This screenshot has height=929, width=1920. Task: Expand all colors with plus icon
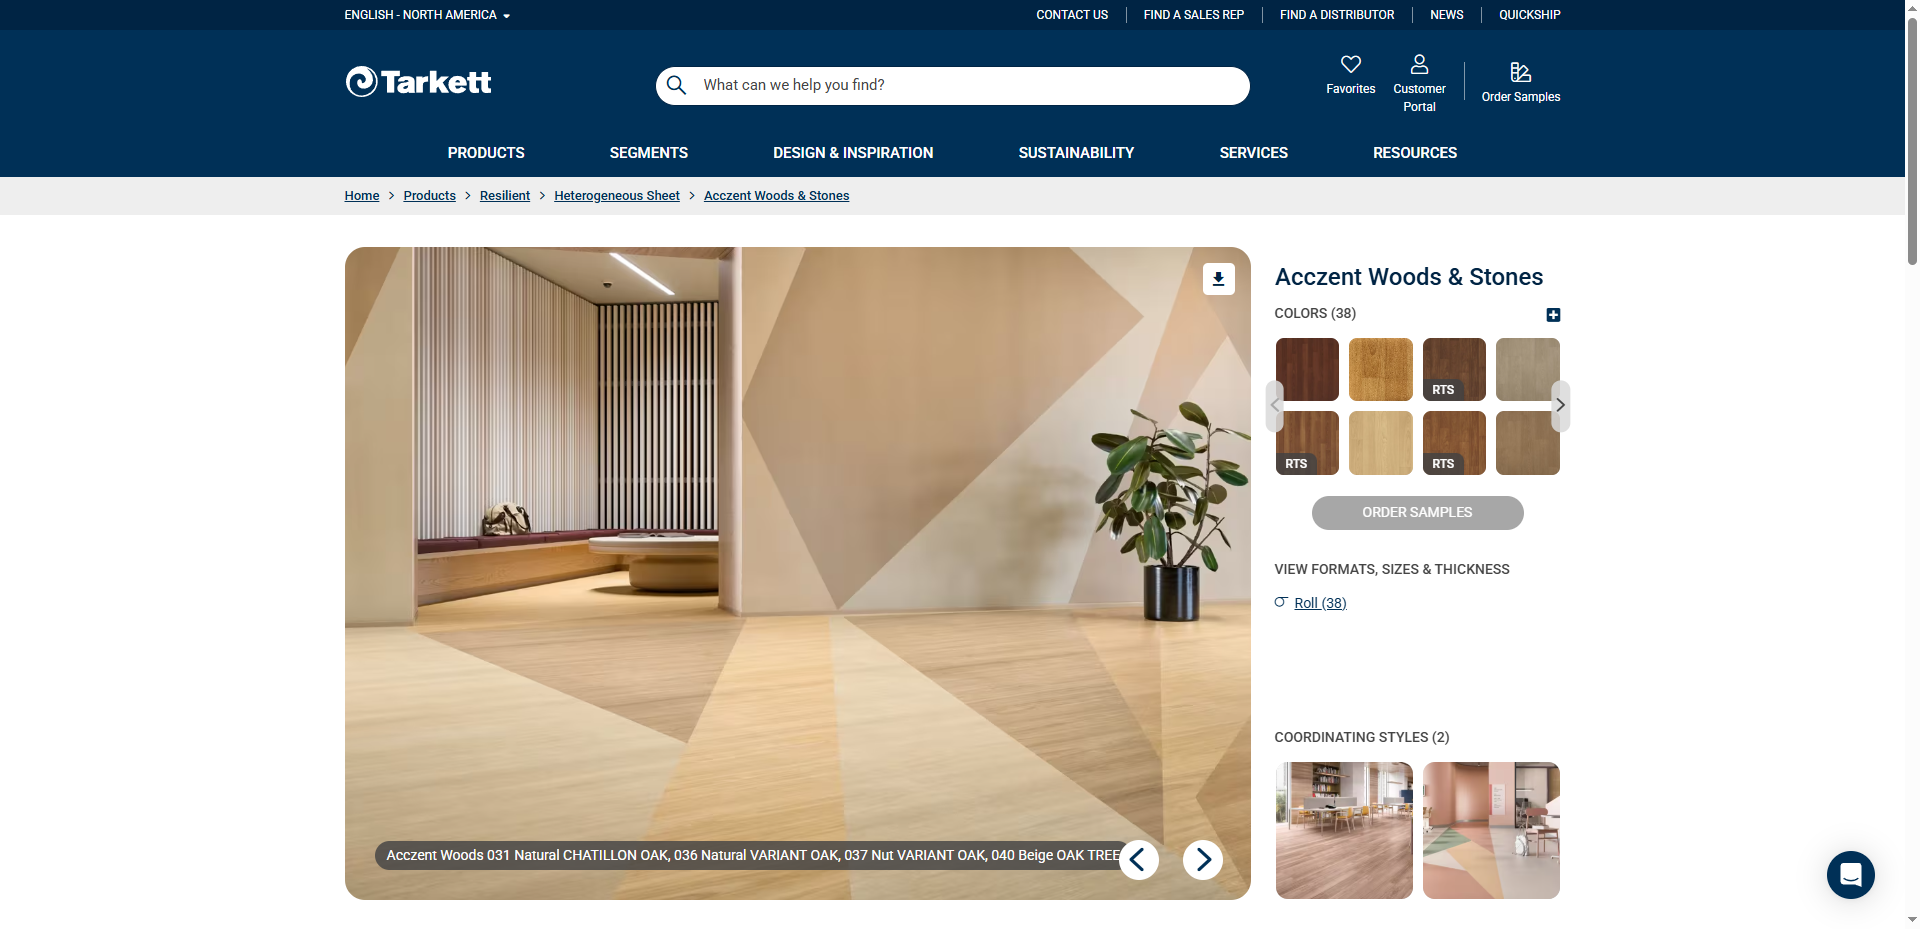(1553, 315)
